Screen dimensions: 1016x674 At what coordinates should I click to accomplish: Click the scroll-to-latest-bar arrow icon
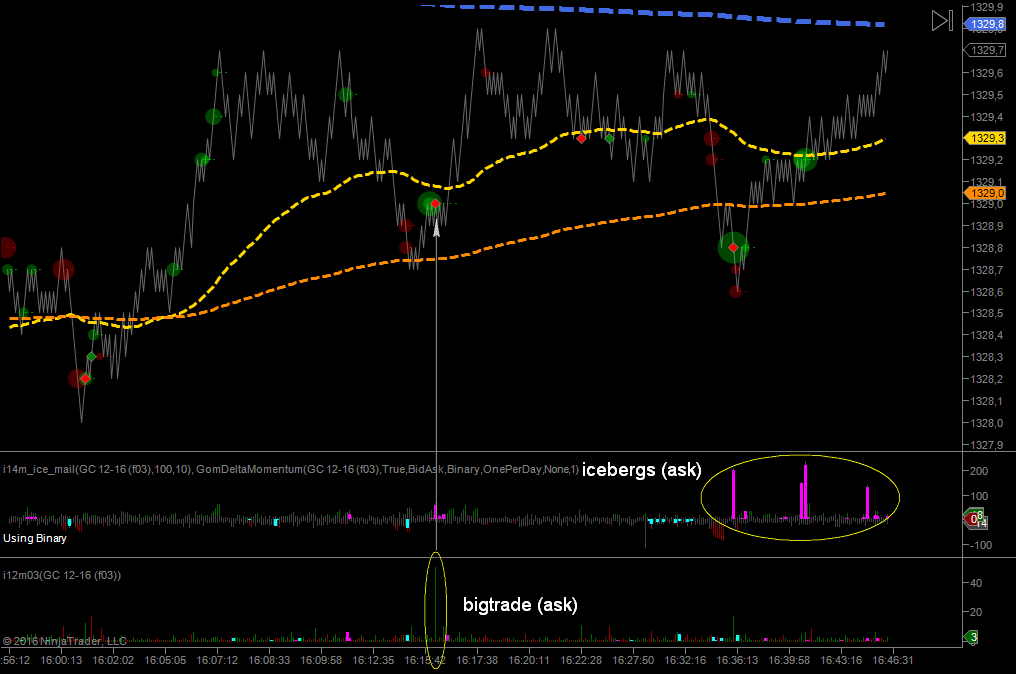(941, 21)
